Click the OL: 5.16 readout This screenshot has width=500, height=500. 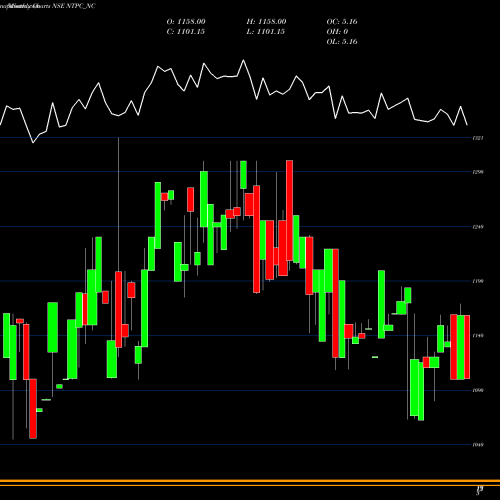tap(342, 42)
